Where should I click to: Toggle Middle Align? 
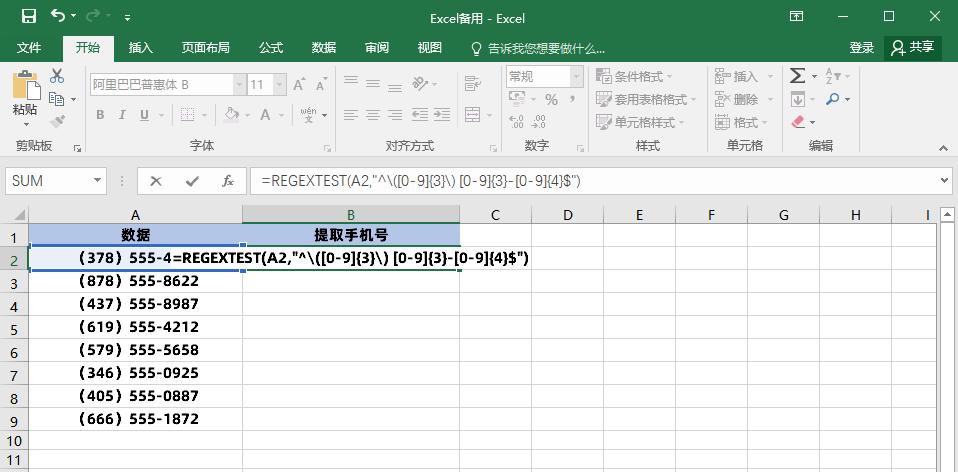point(373,82)
